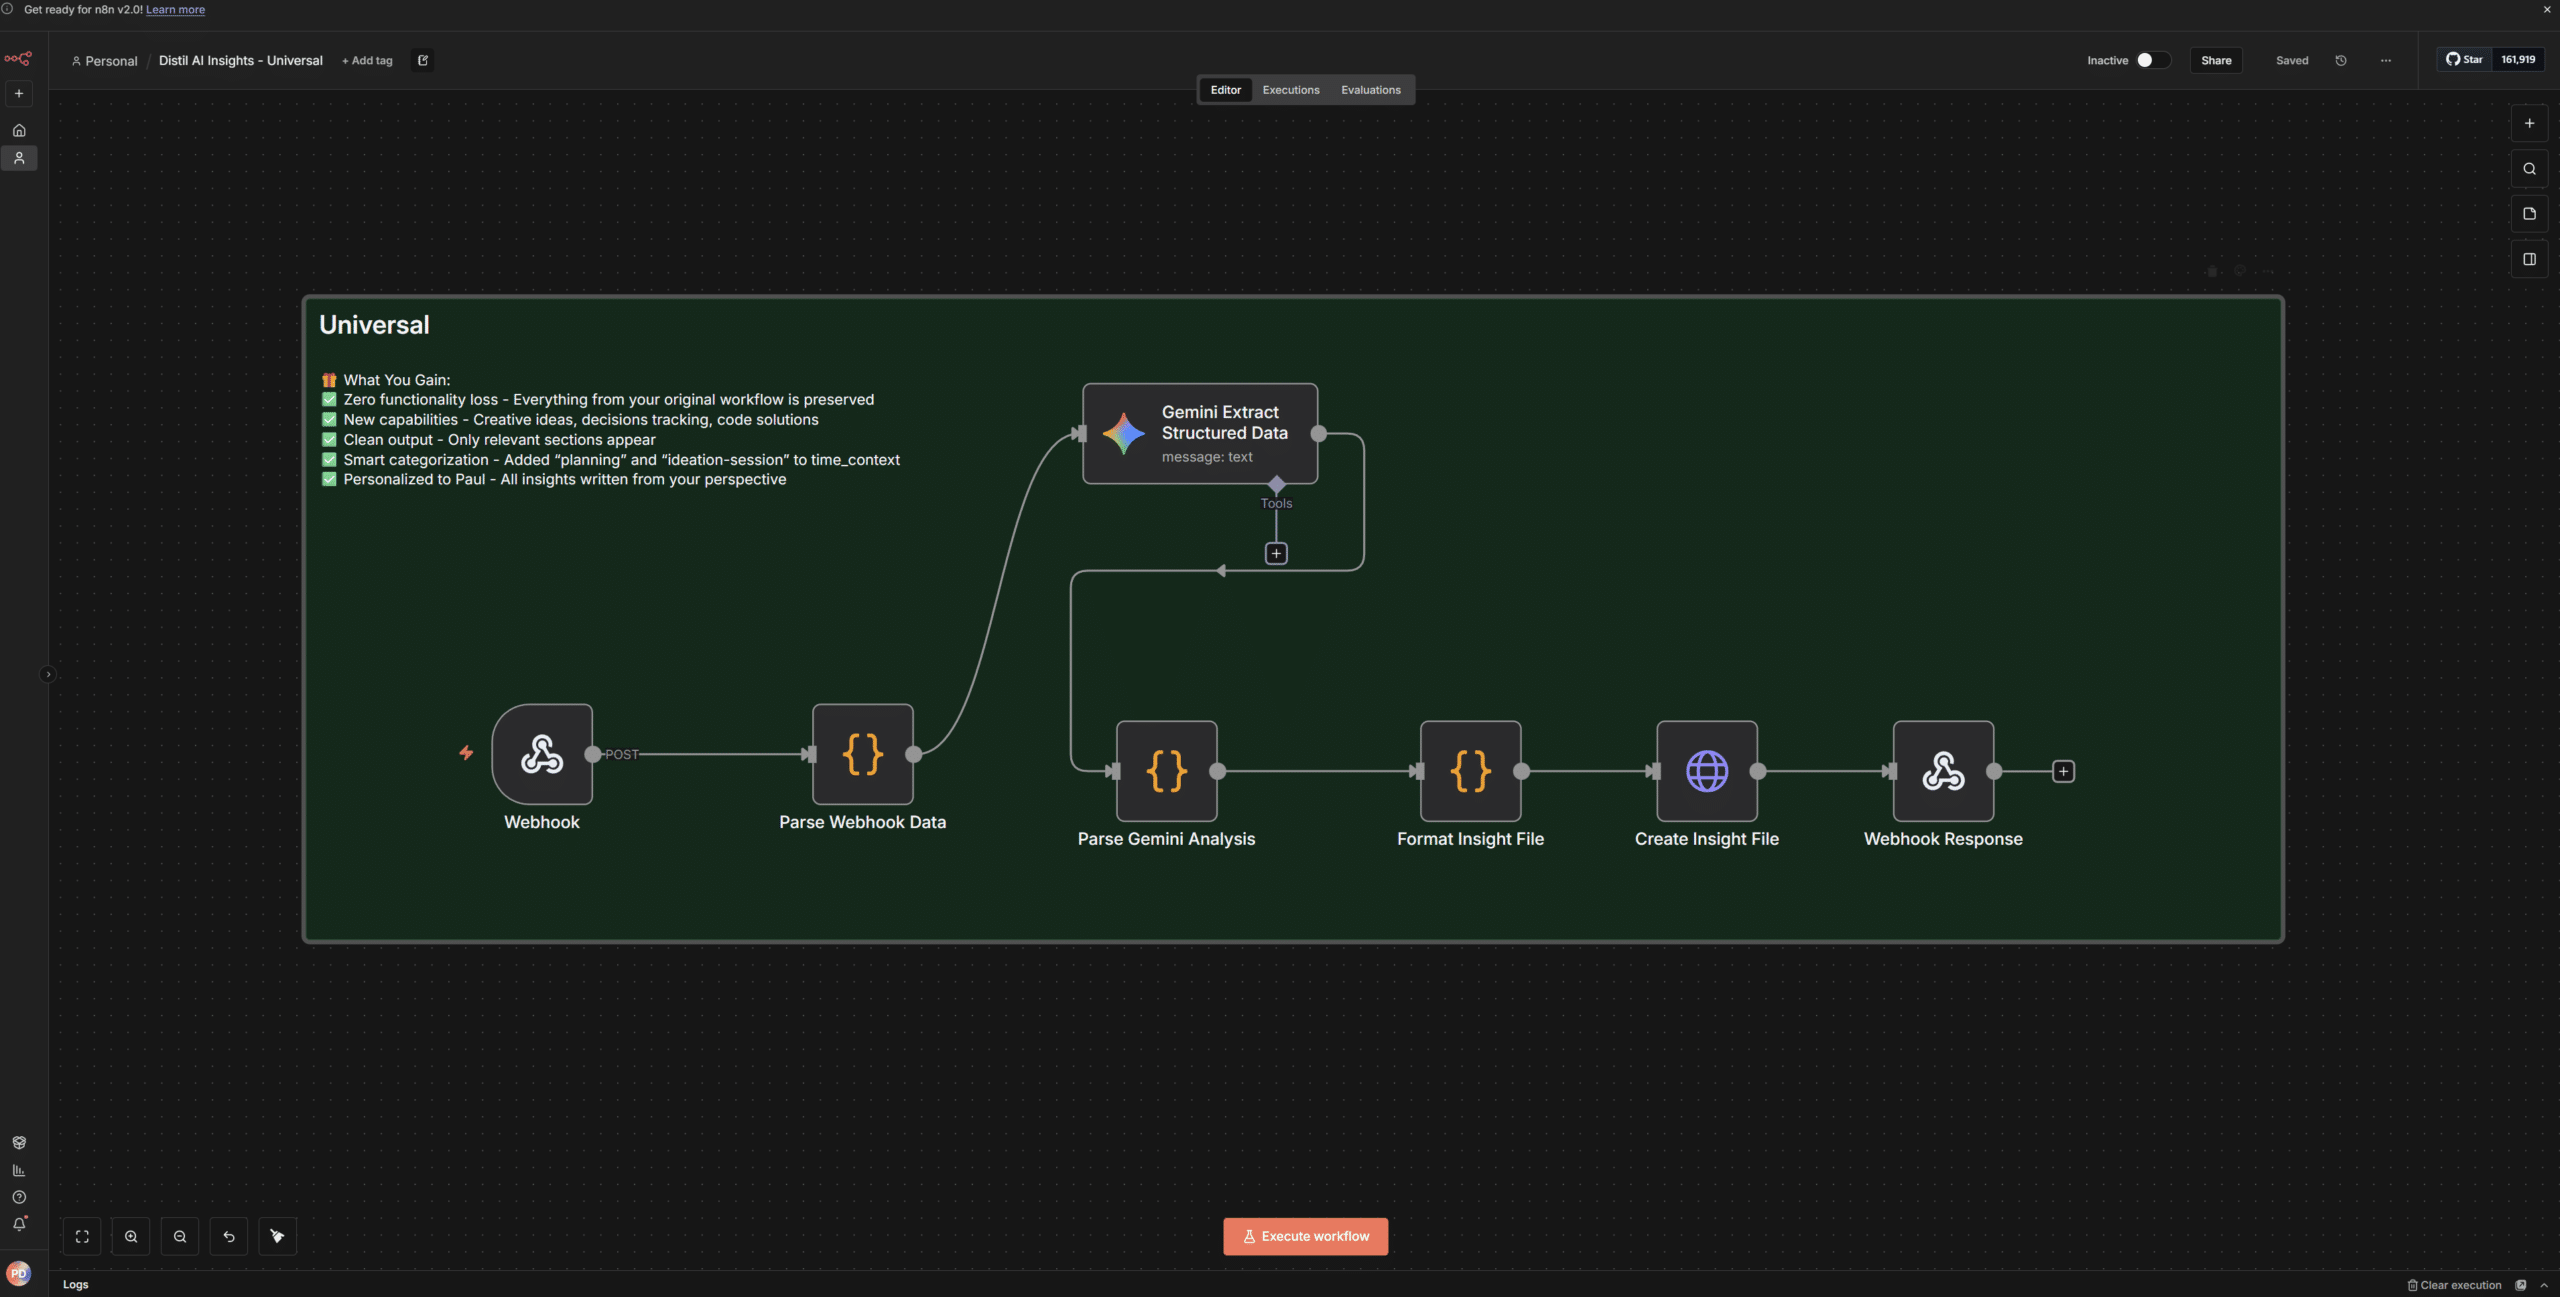Go to the Home overview icon
This screenshot has height=1297, width=2560.
[x=19, y=130]
